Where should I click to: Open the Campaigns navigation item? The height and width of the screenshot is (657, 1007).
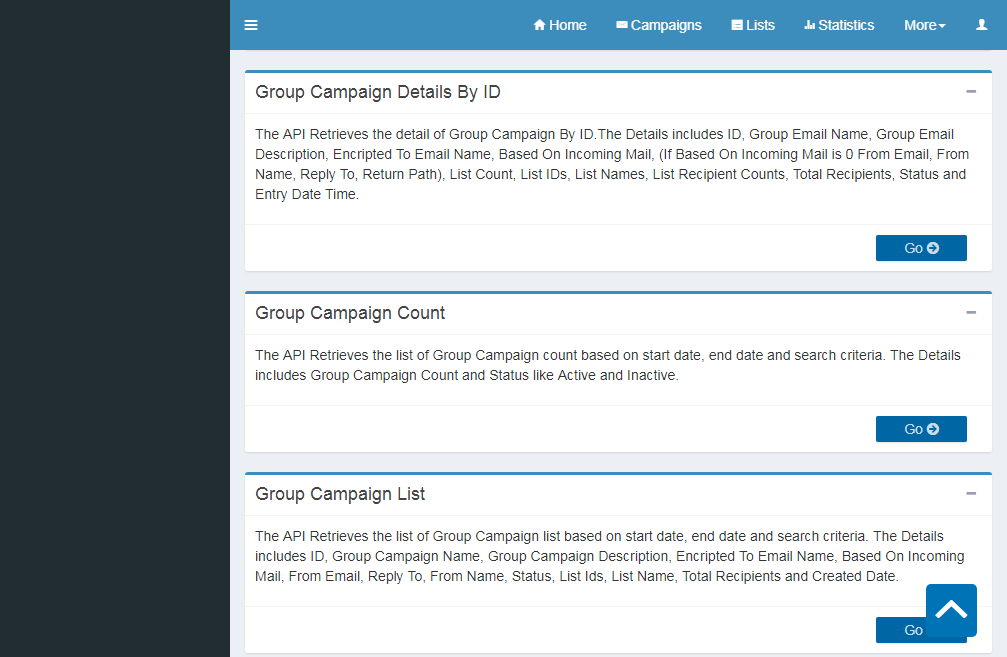pos(658,25)
